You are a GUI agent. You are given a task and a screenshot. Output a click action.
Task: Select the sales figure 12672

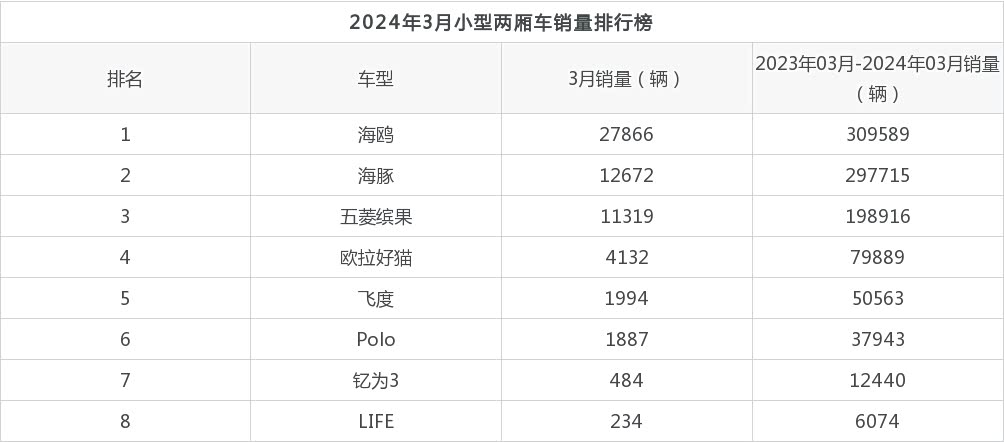click(626, 176)
